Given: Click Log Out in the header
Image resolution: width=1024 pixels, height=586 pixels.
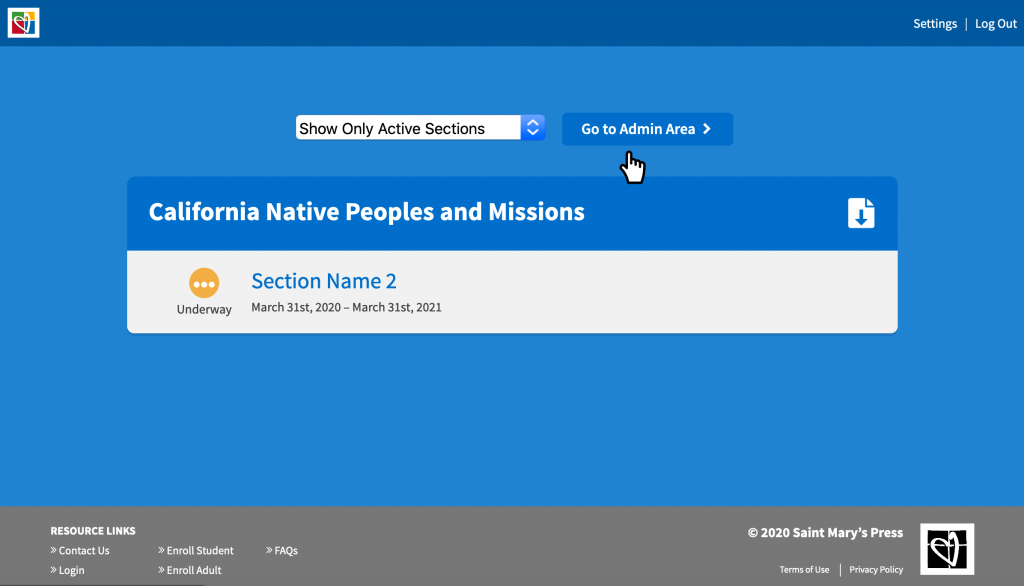Looking at the screenshot, I should [995, 24].
